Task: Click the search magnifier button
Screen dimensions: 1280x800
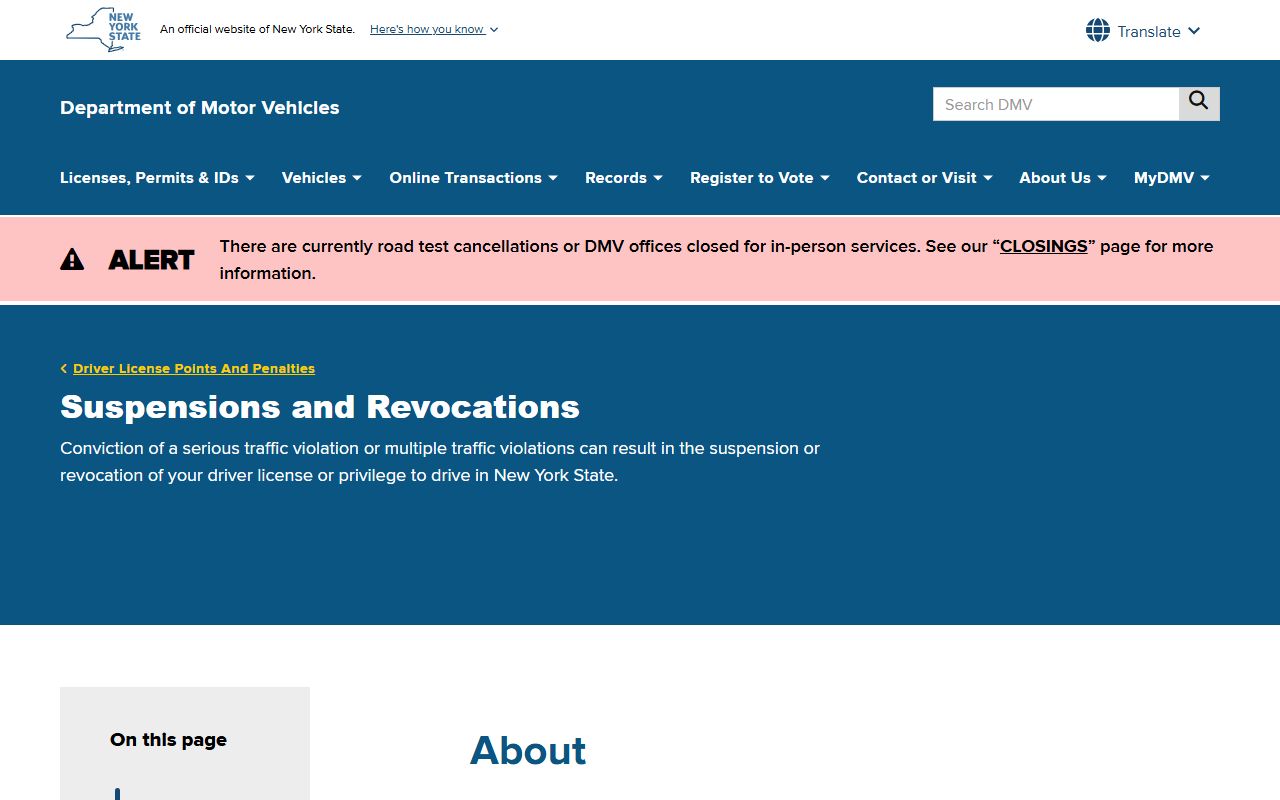Action: pos(1199,104)
